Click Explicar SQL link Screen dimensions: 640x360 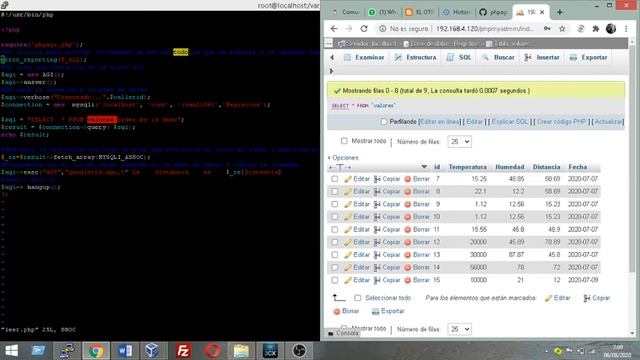(510, 122)
